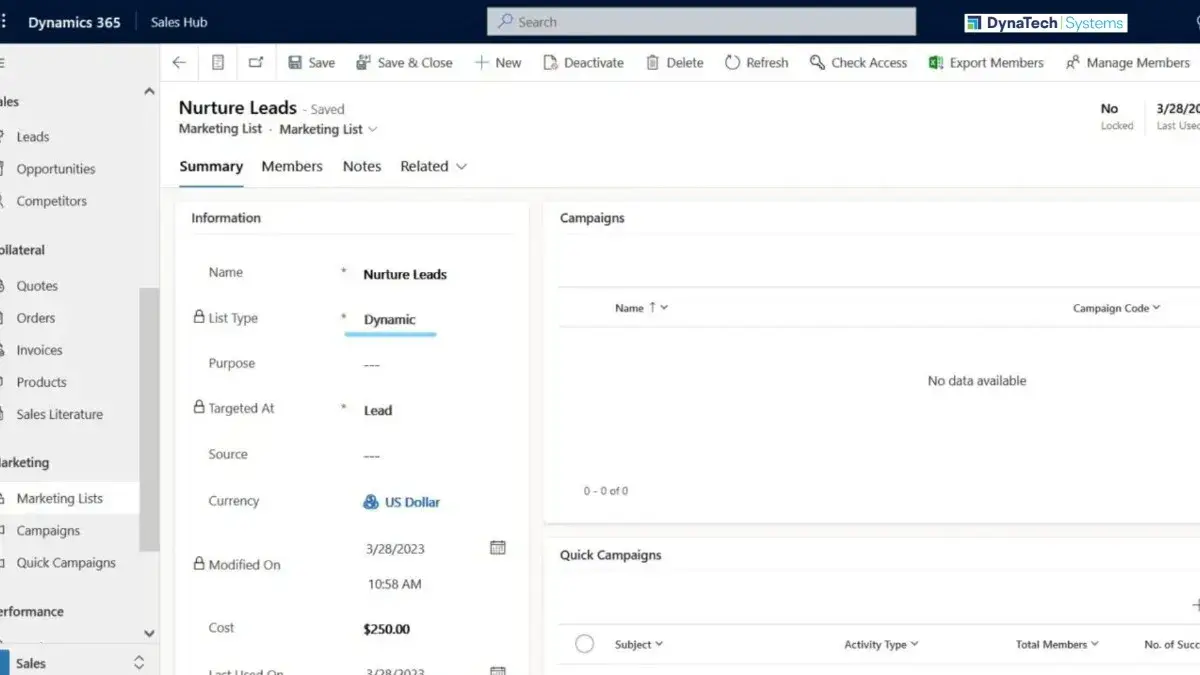This screenshot has width=1200, height=675.
Task: Open Total Members column dropdown
Action: click(x=1095, y=644)
